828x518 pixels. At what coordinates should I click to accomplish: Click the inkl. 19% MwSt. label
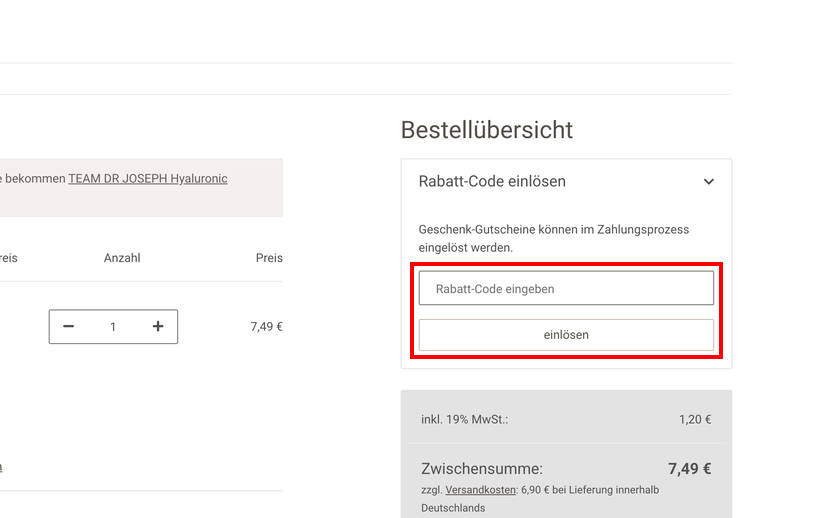[x=465, y=419]
